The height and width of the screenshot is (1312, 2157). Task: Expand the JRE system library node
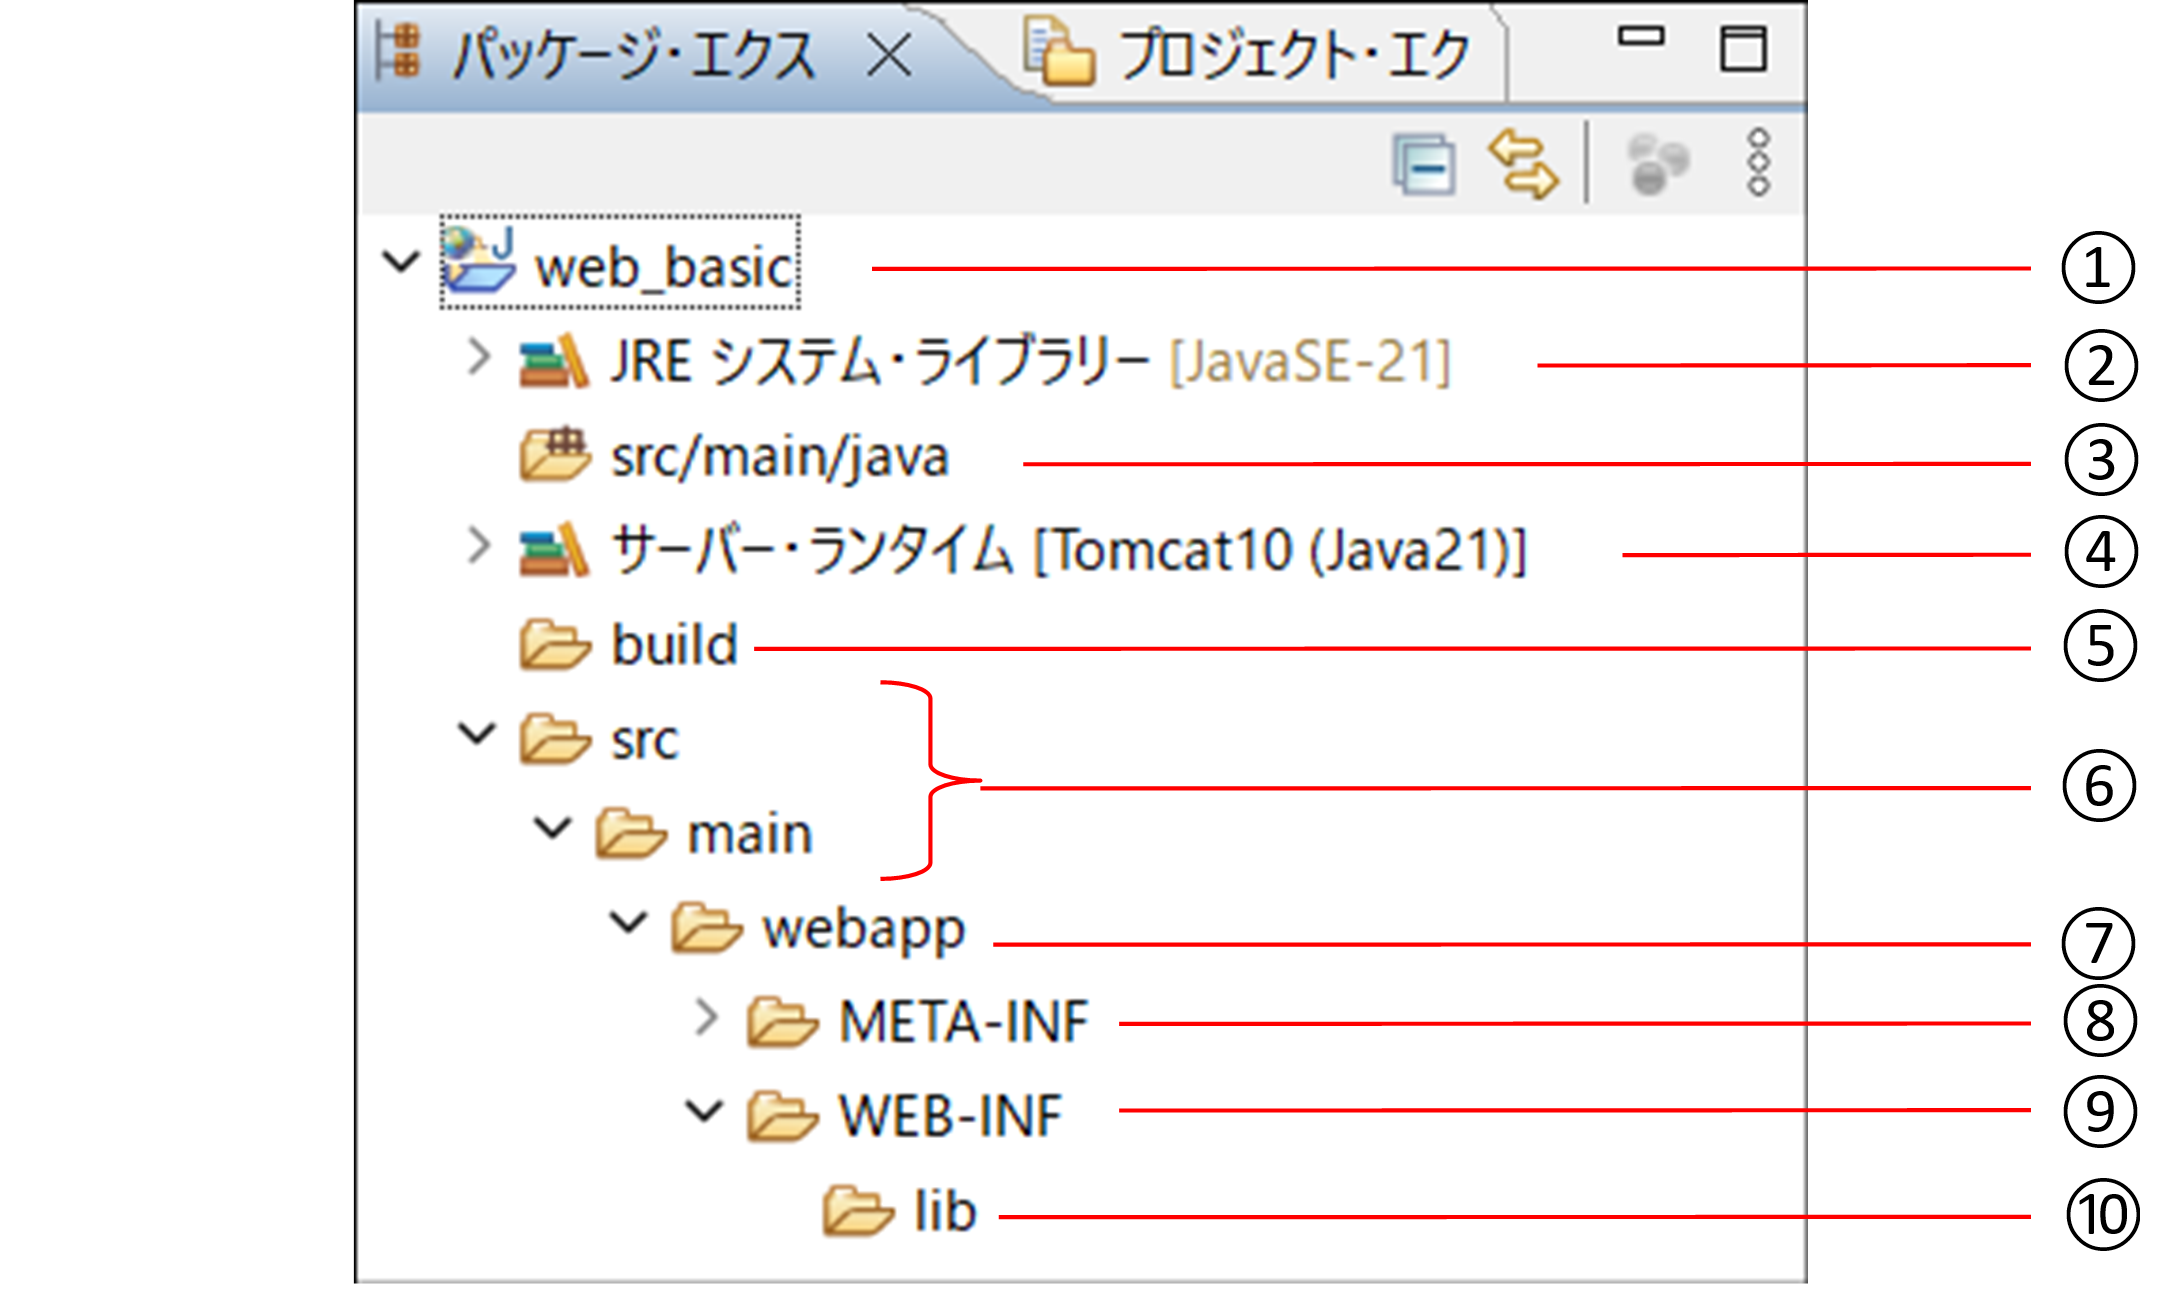479,357
